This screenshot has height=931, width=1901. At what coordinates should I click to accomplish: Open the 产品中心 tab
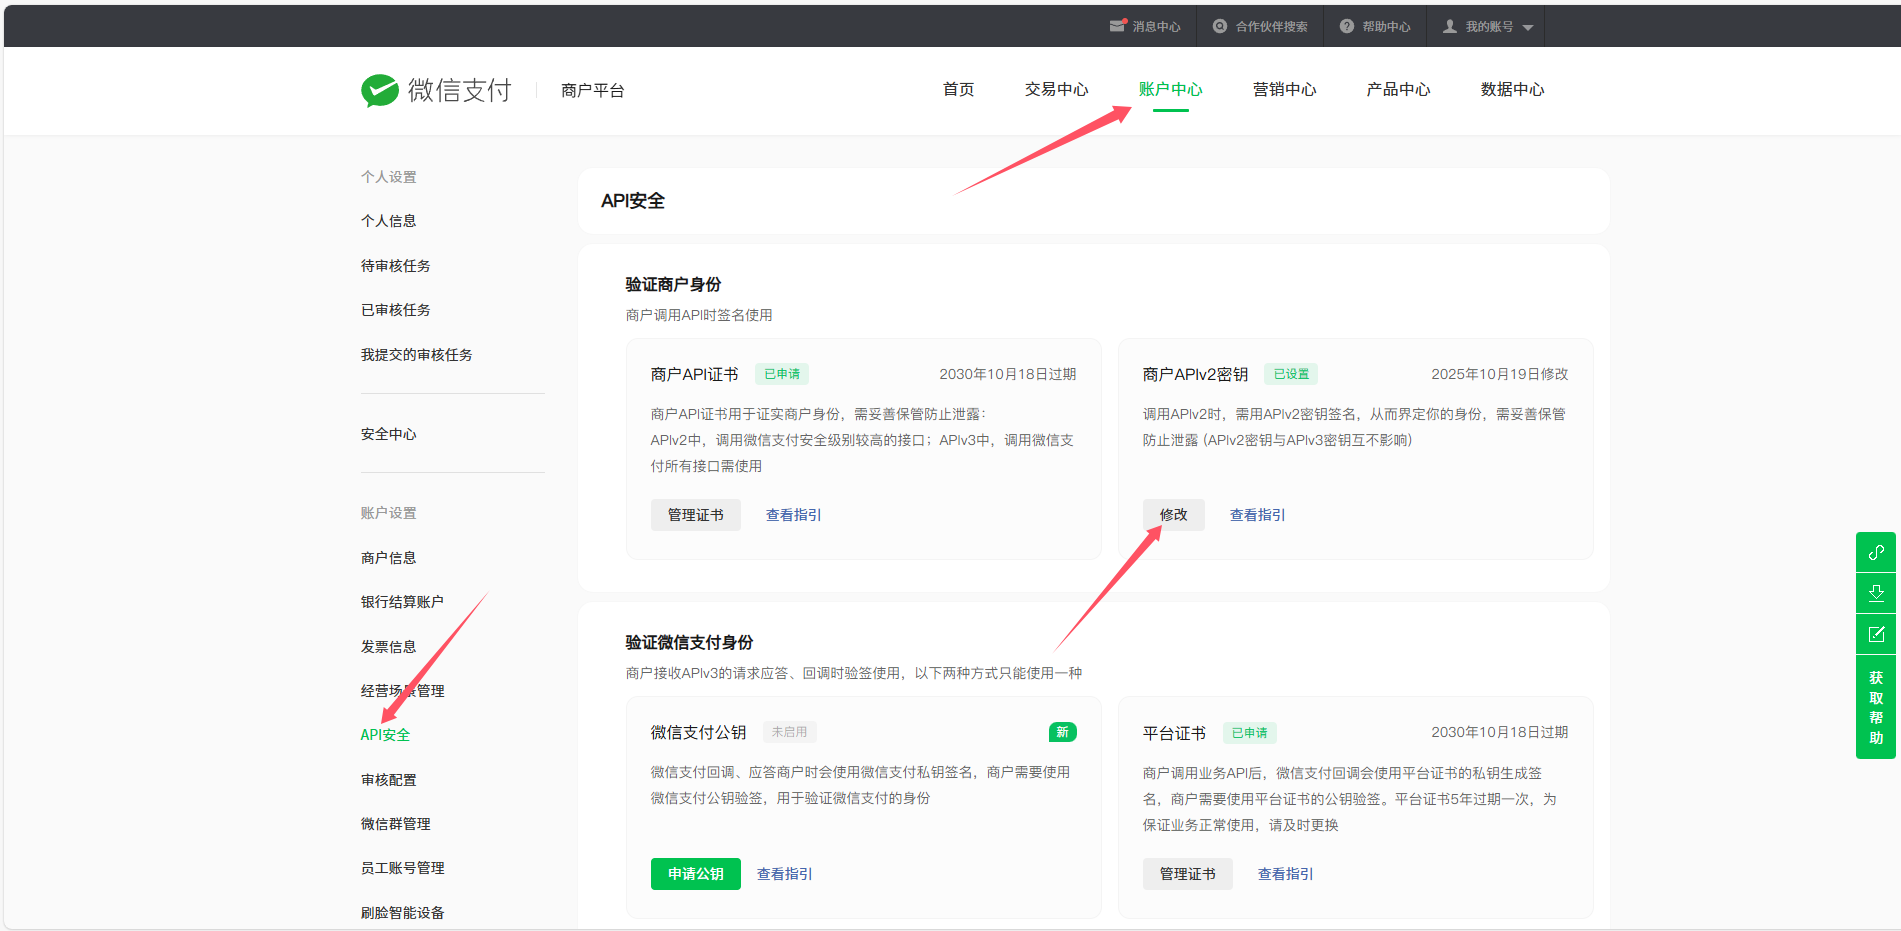pyautogui.click(x=1398, y=89)
